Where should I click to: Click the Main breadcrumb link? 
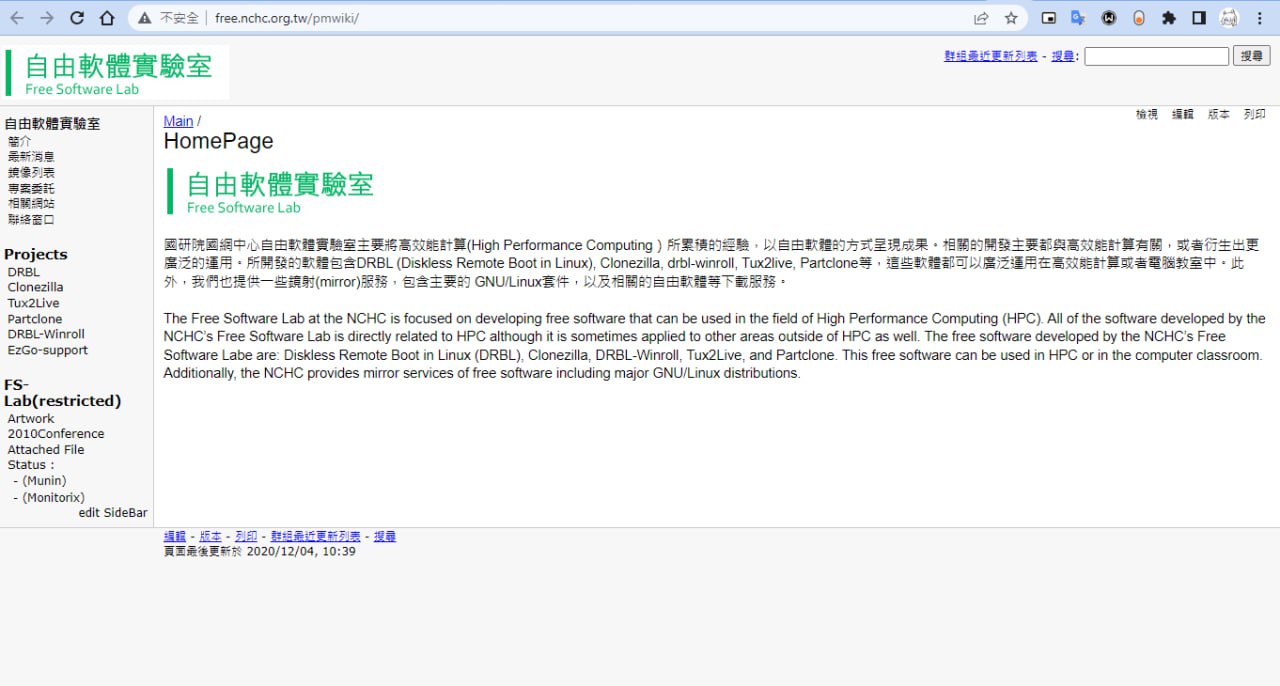pyautogui.click(x=178, y=121)
